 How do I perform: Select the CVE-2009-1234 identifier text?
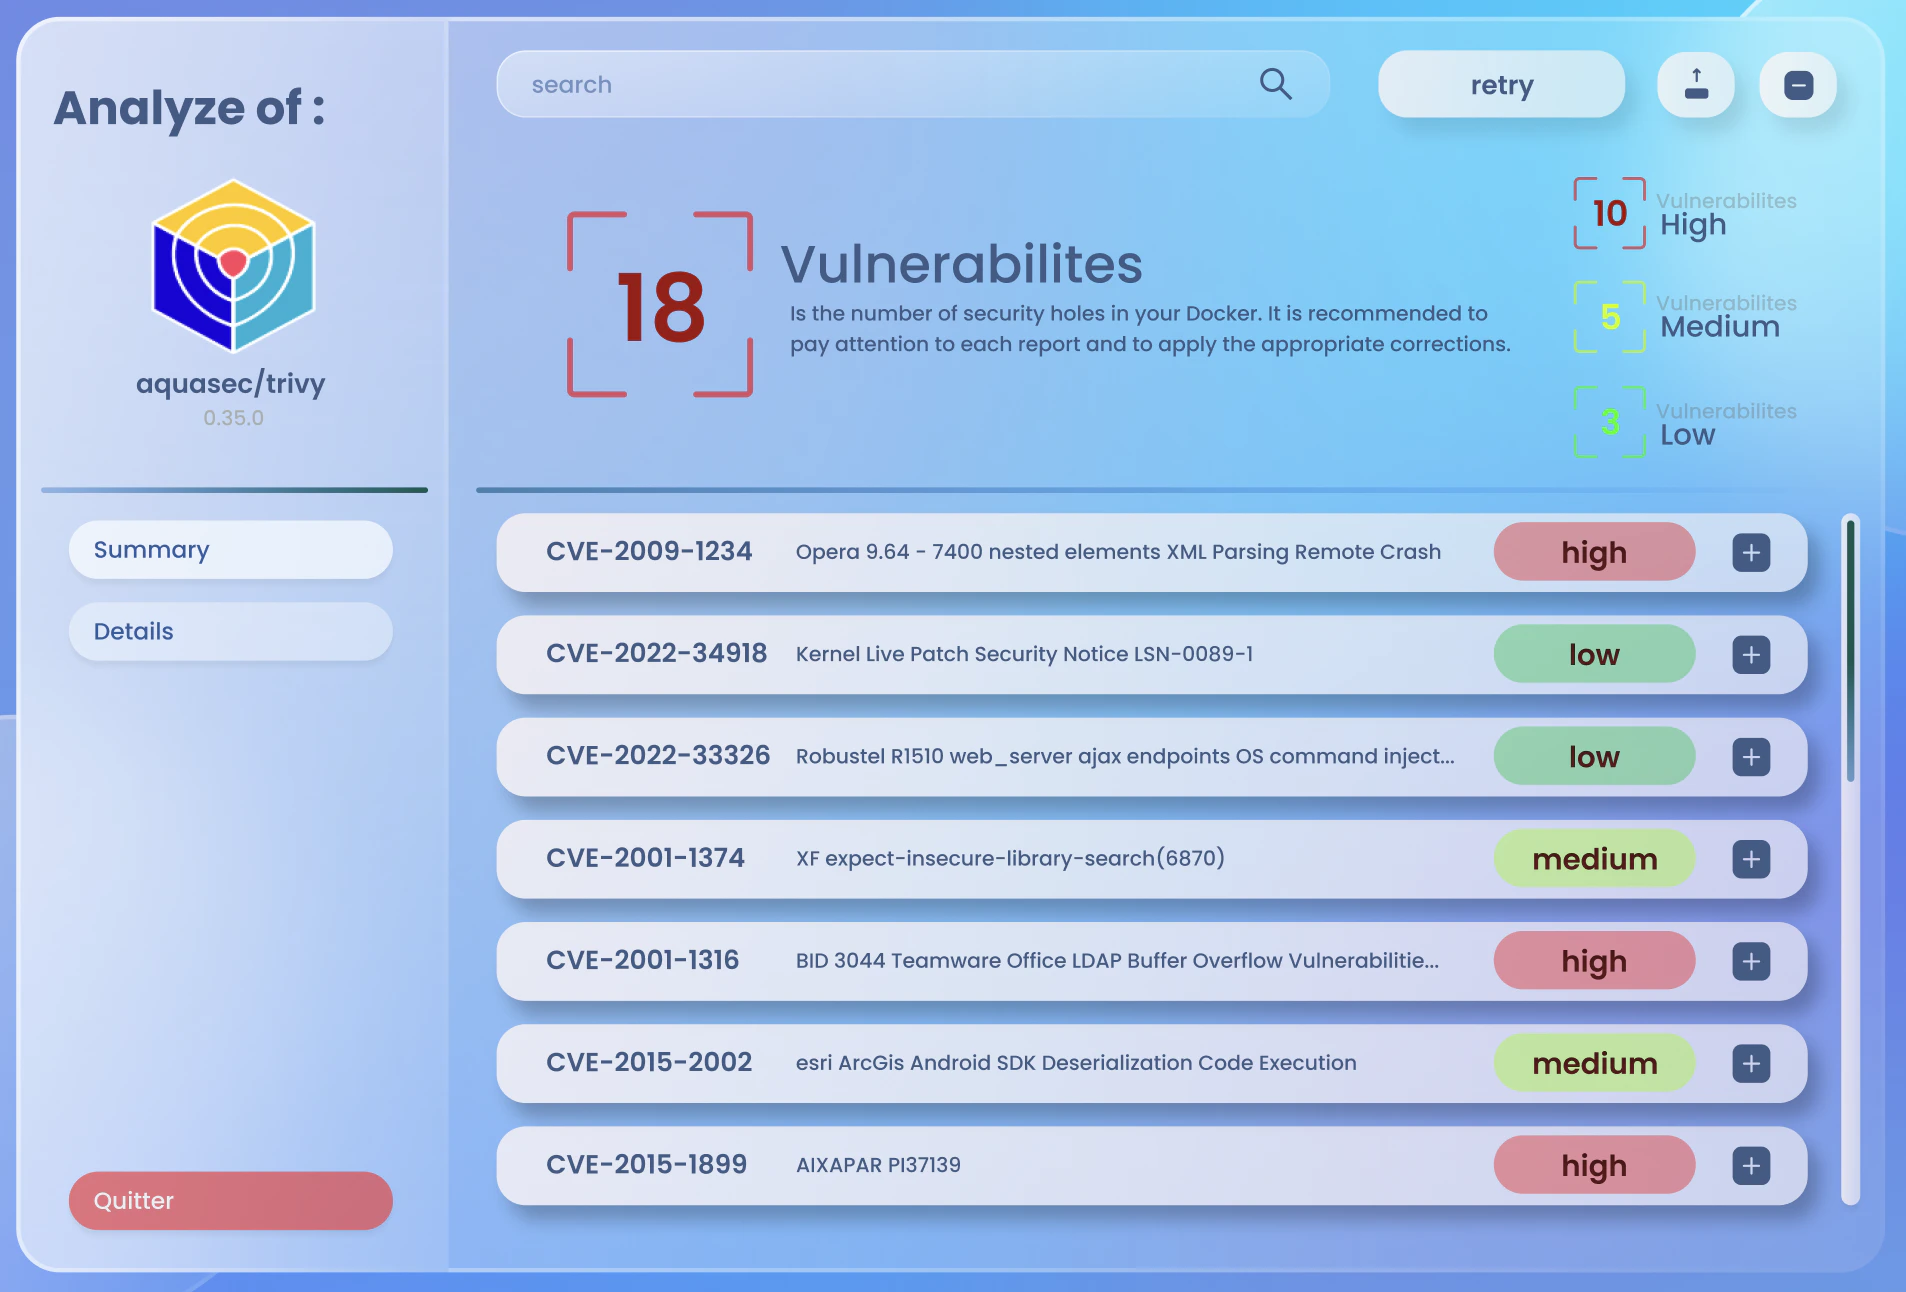(649, 551)
